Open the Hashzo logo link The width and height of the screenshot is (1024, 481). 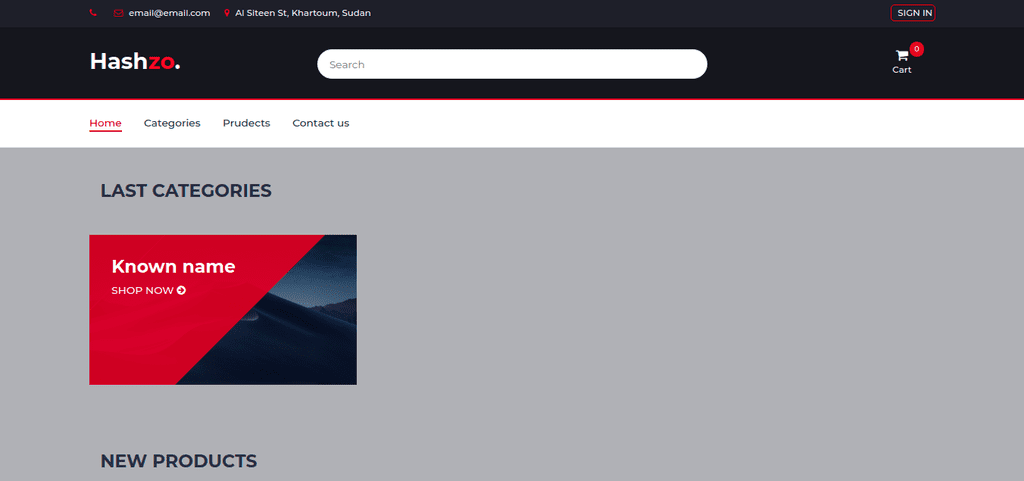click(135, 61)
